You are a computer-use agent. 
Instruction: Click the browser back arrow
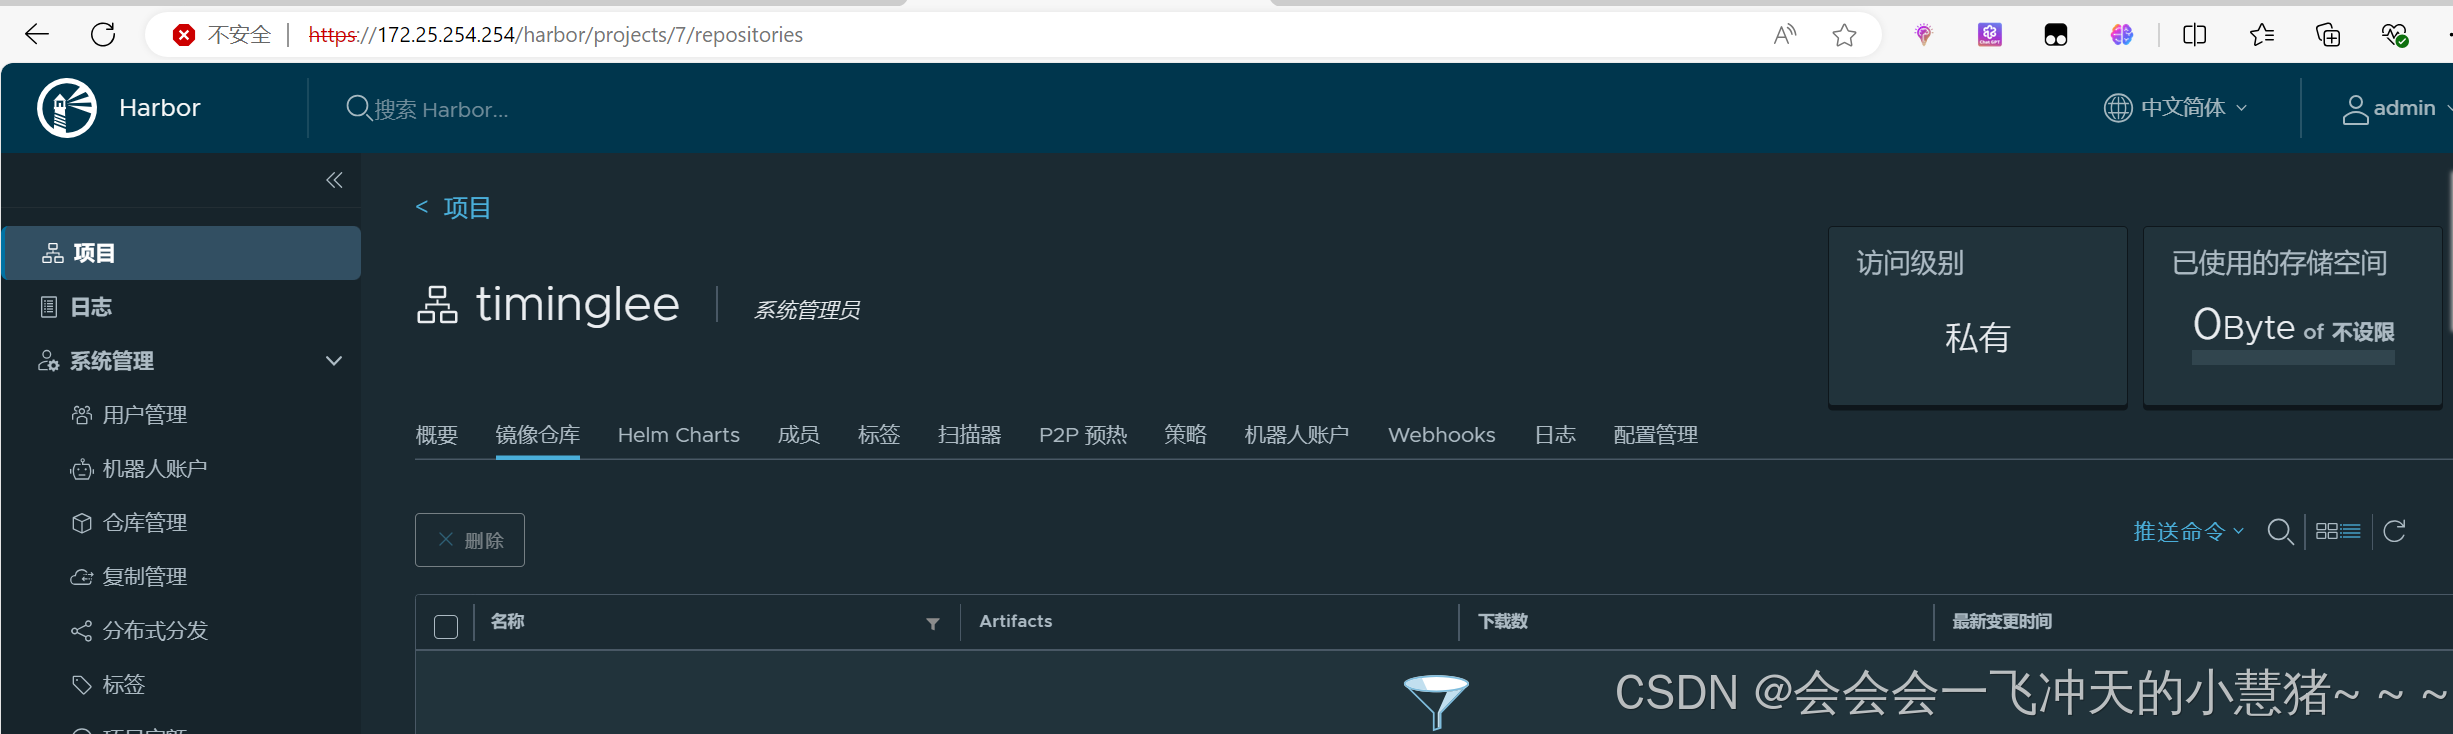click(37, 35)
